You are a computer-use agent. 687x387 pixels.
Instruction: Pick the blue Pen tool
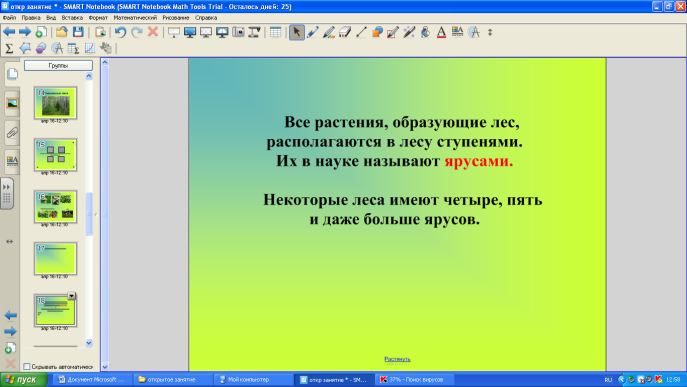(313, 32)
